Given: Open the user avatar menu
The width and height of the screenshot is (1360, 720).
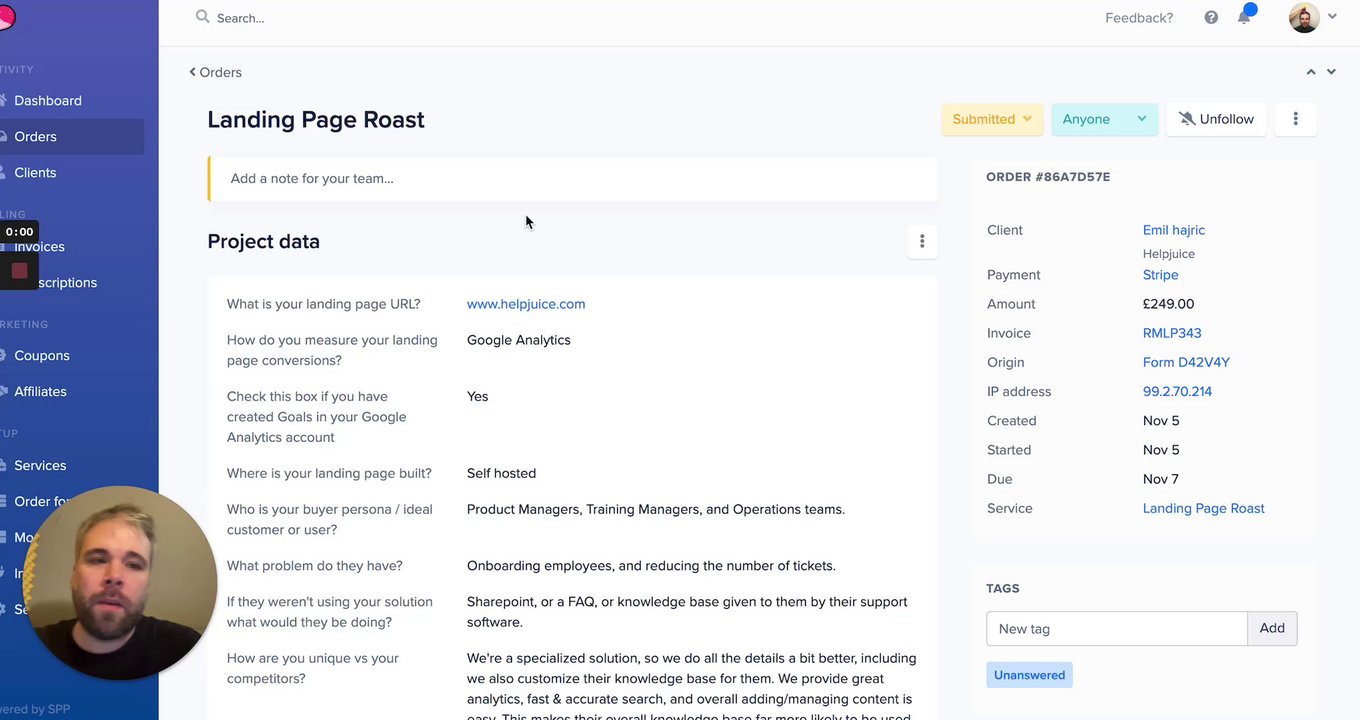Looking at the screenshot, I should 1312,18.
